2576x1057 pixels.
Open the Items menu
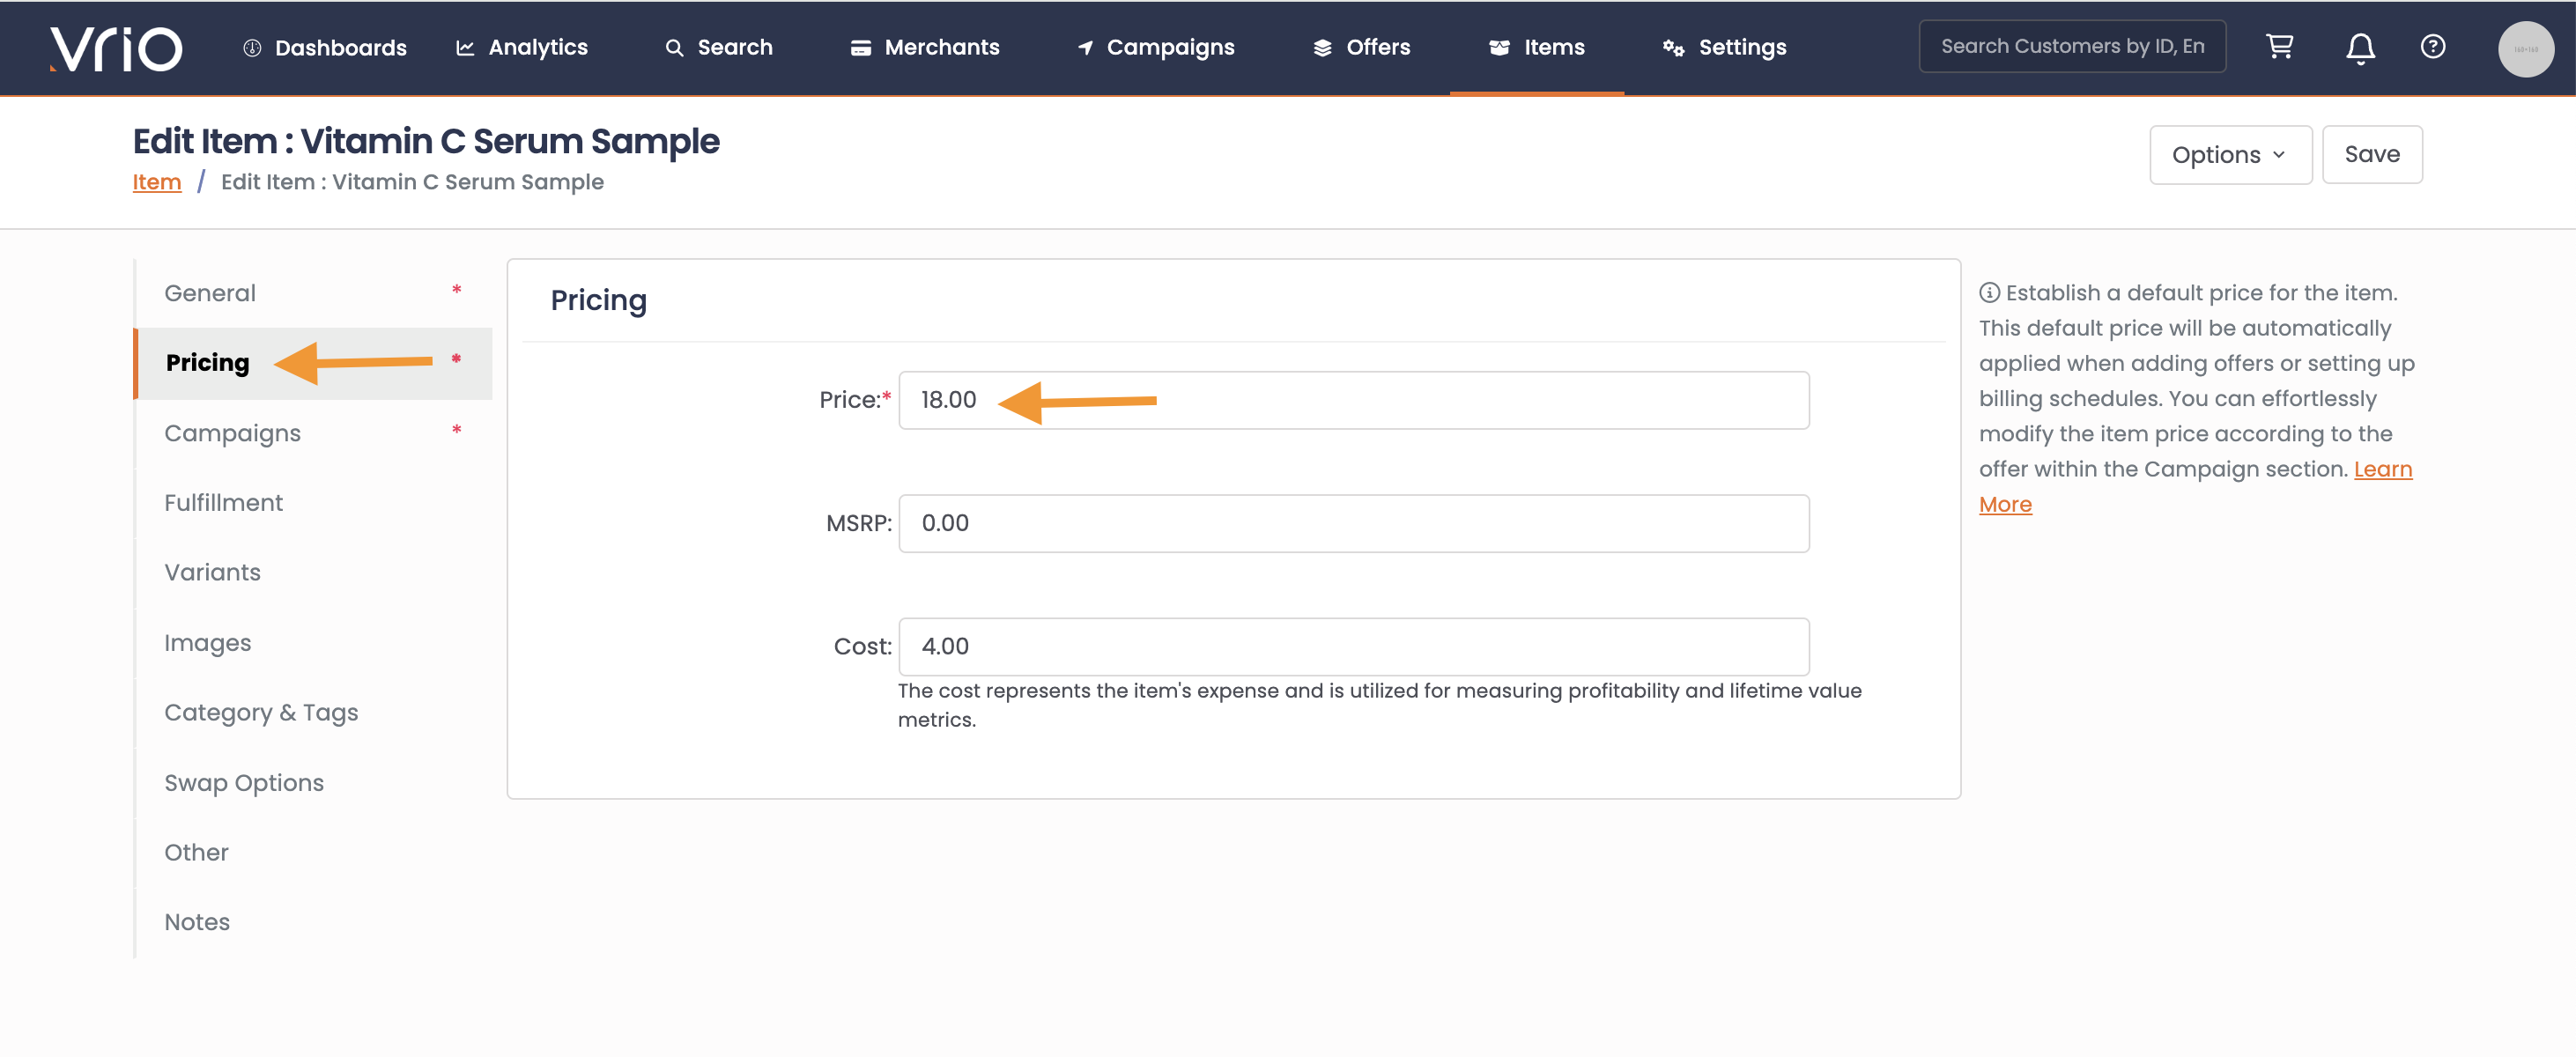coord(1537,48)
